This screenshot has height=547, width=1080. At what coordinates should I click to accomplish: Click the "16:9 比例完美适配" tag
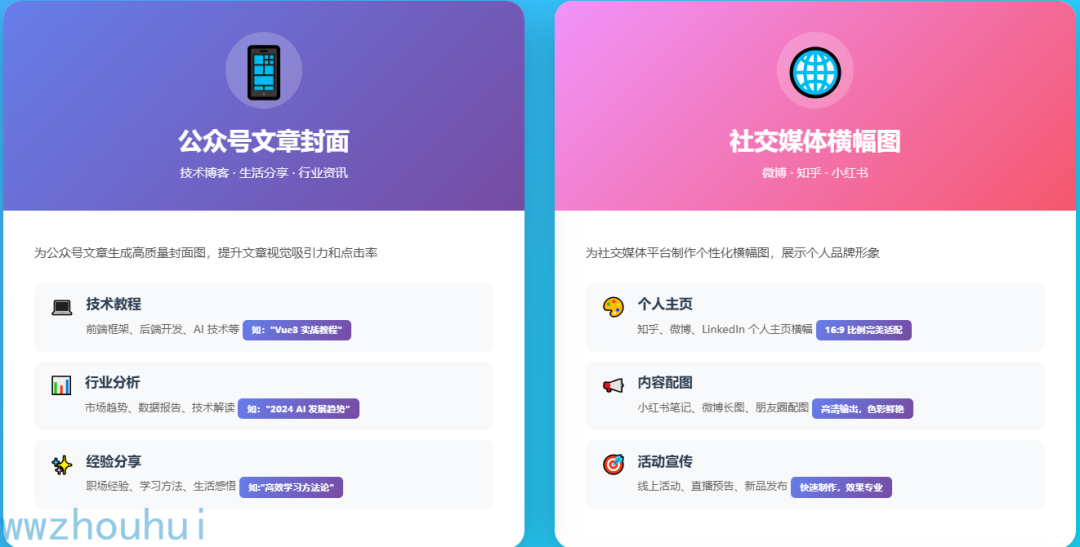pyautogui.click(x=864, y=330)
